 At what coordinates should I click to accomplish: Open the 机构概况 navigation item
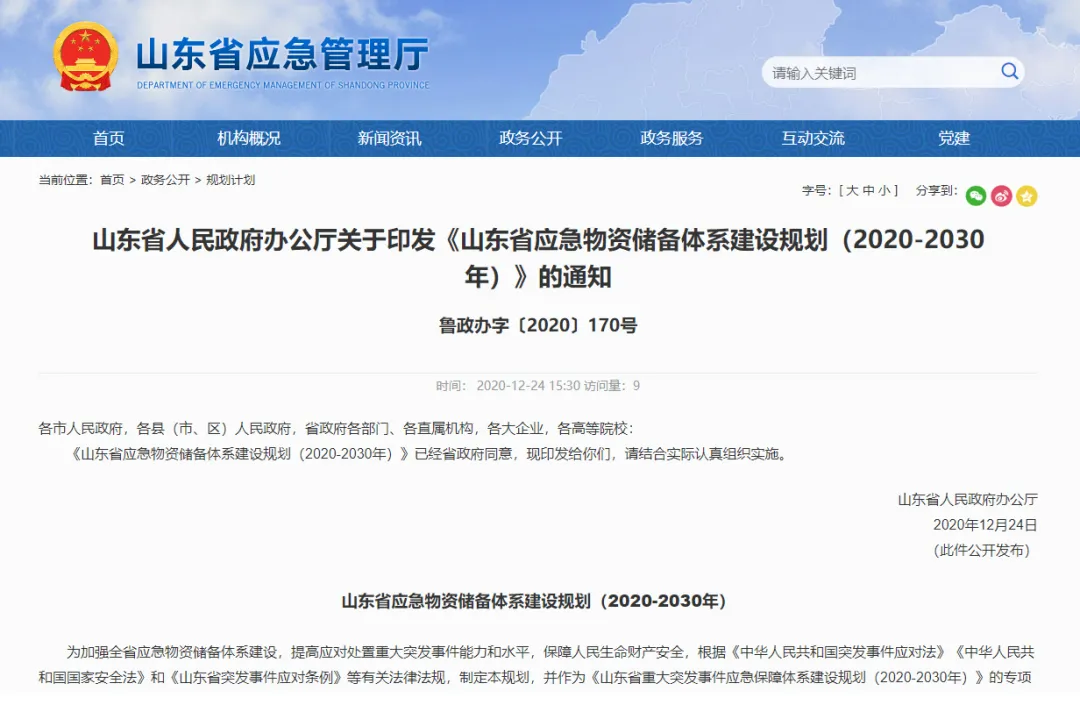pyautogui.click(x=249, y=138)
